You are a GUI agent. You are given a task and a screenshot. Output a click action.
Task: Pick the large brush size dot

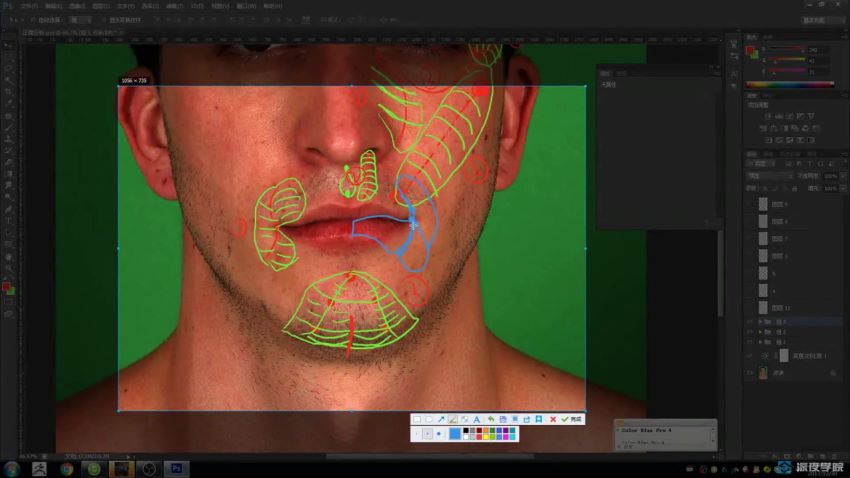click(x=439, y=434)
